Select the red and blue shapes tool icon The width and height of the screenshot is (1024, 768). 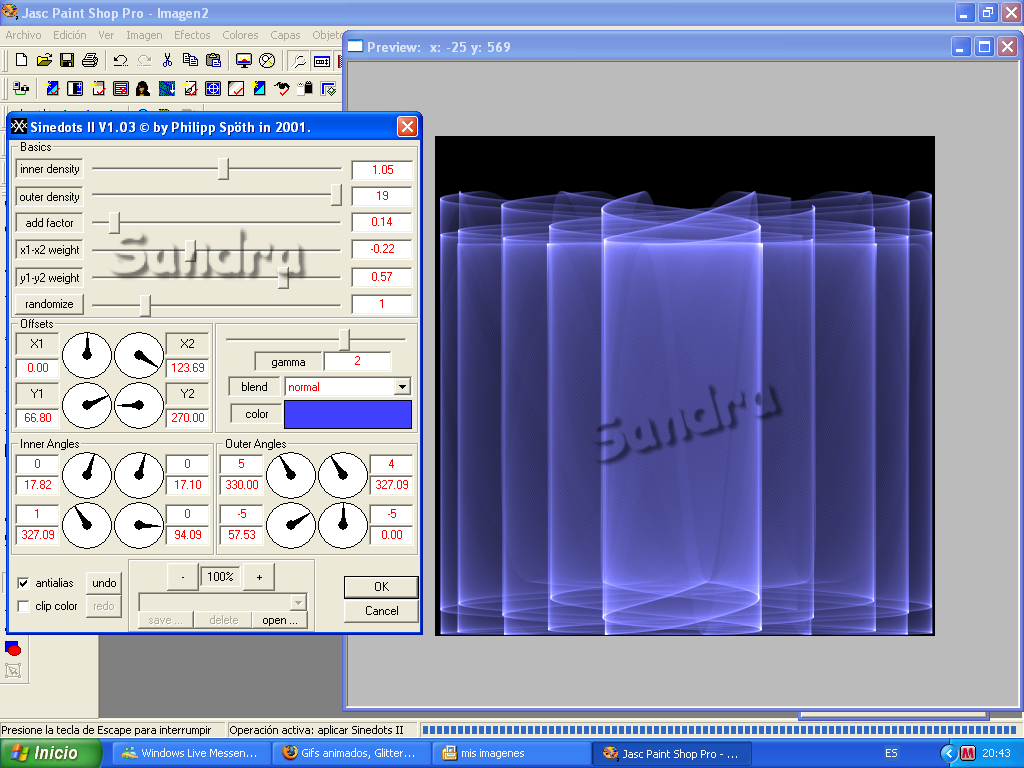click(13, 648)
